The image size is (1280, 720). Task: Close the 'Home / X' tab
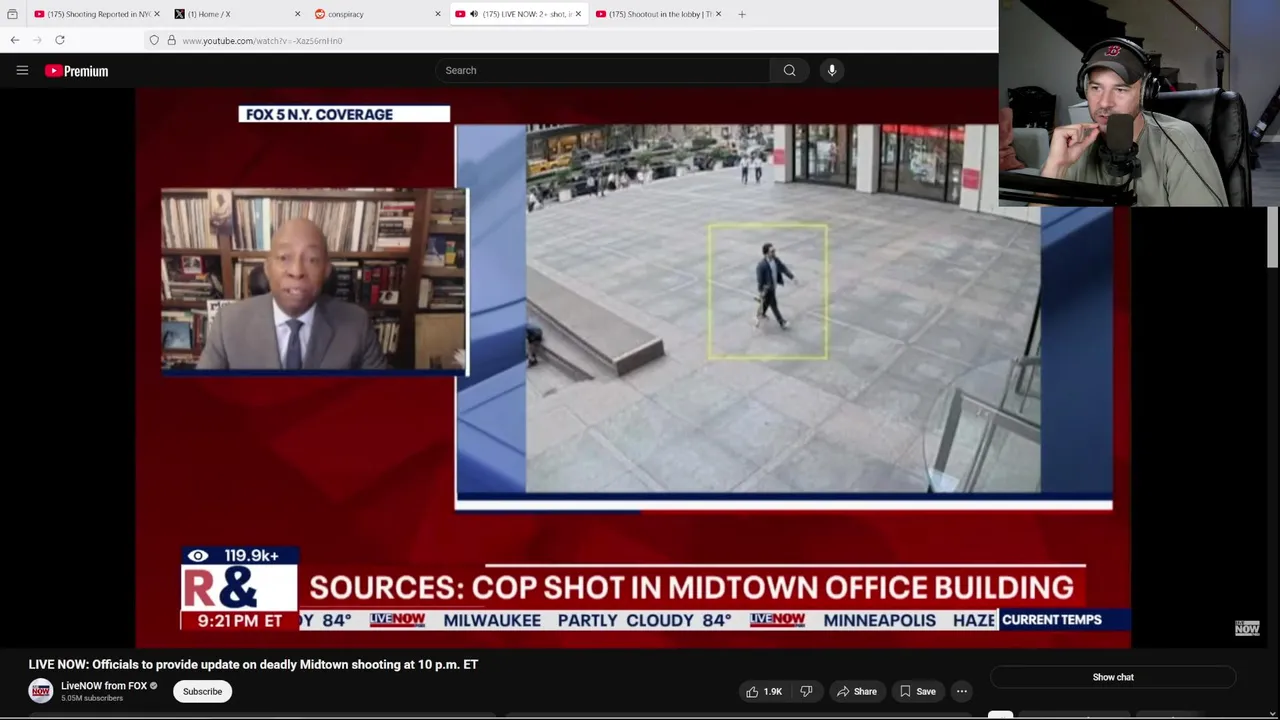click(x=297, y=14)
